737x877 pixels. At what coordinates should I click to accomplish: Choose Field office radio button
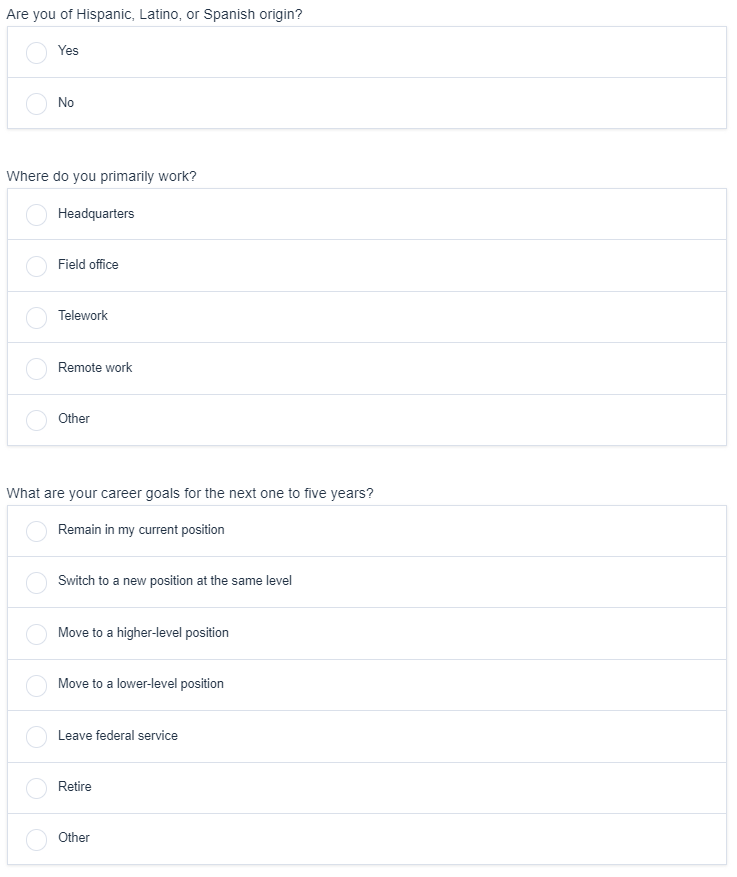37,266
